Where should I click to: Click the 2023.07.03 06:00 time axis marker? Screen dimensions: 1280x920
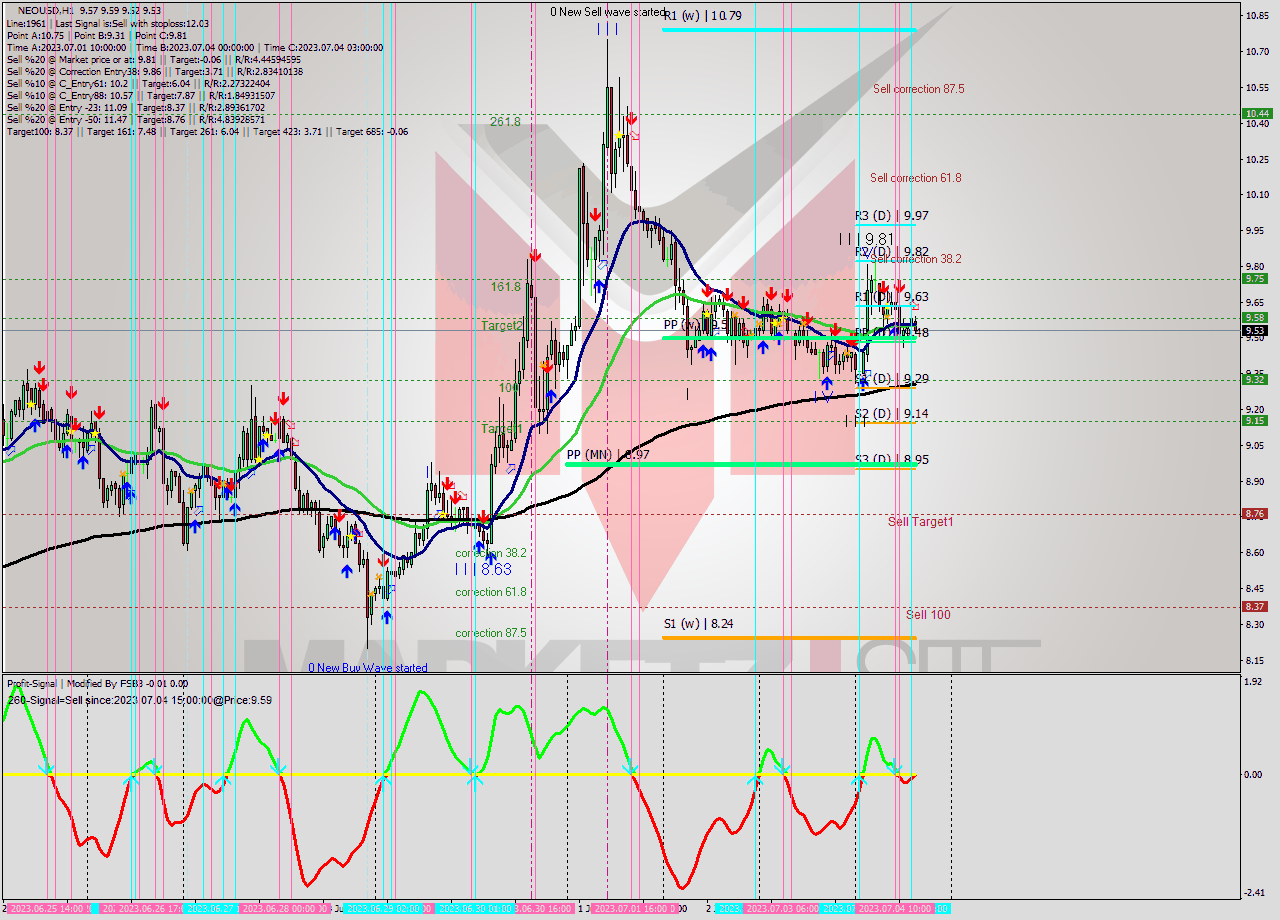782,909
